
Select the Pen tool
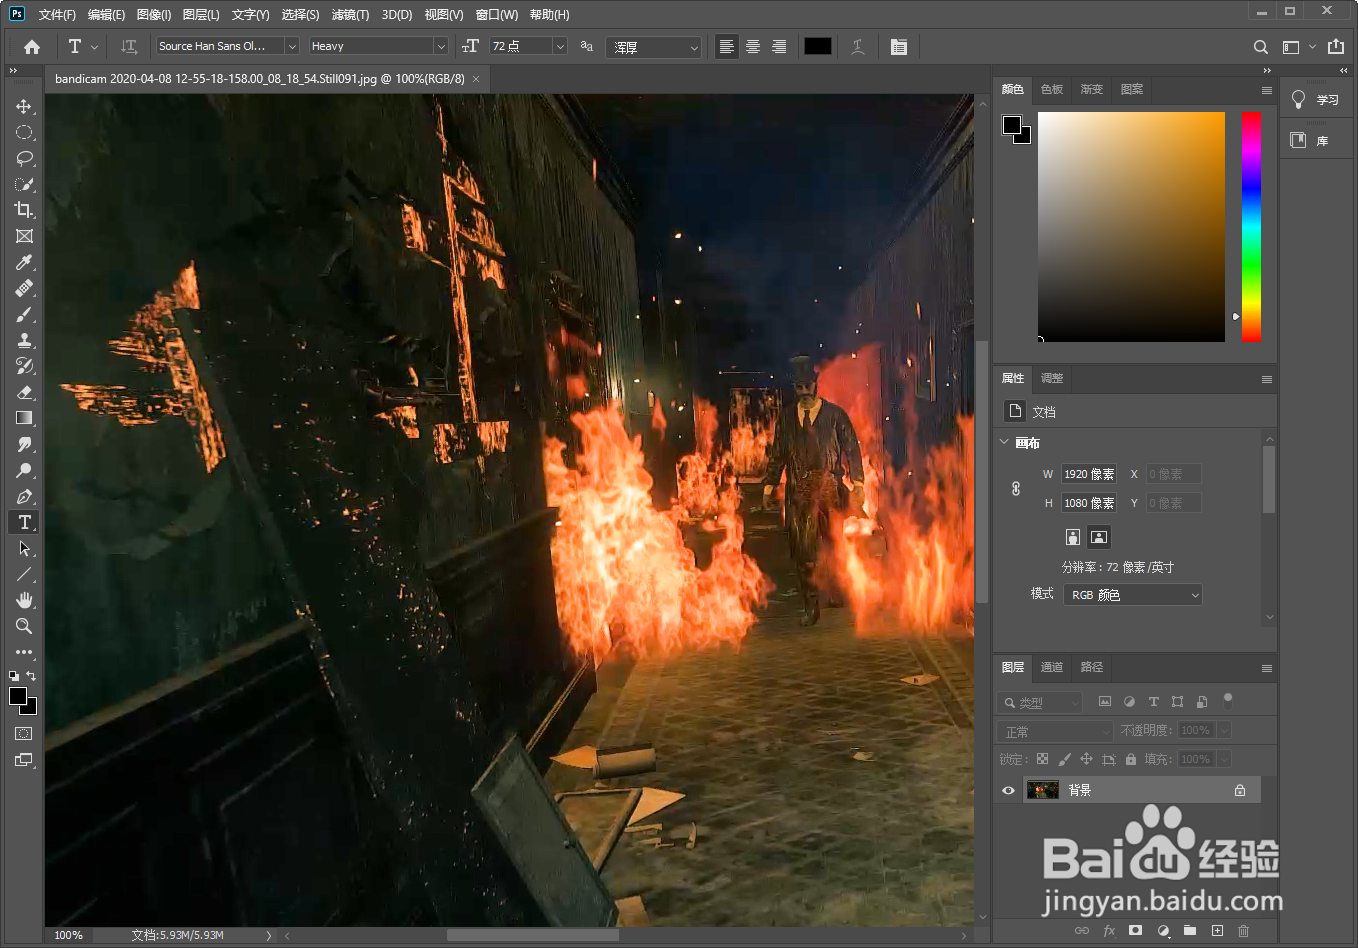24,496
